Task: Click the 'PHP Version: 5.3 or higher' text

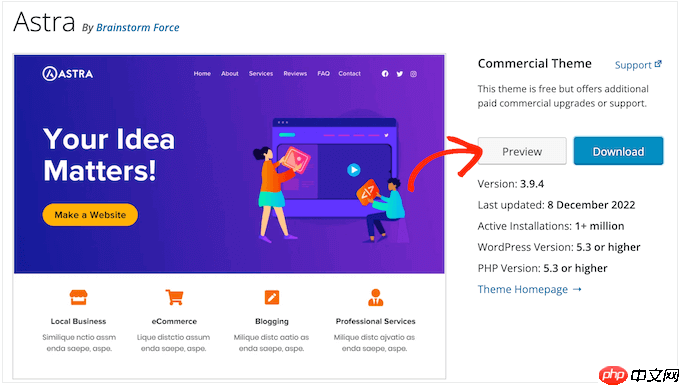Action: pyautogui.click(x=543, y=268)
